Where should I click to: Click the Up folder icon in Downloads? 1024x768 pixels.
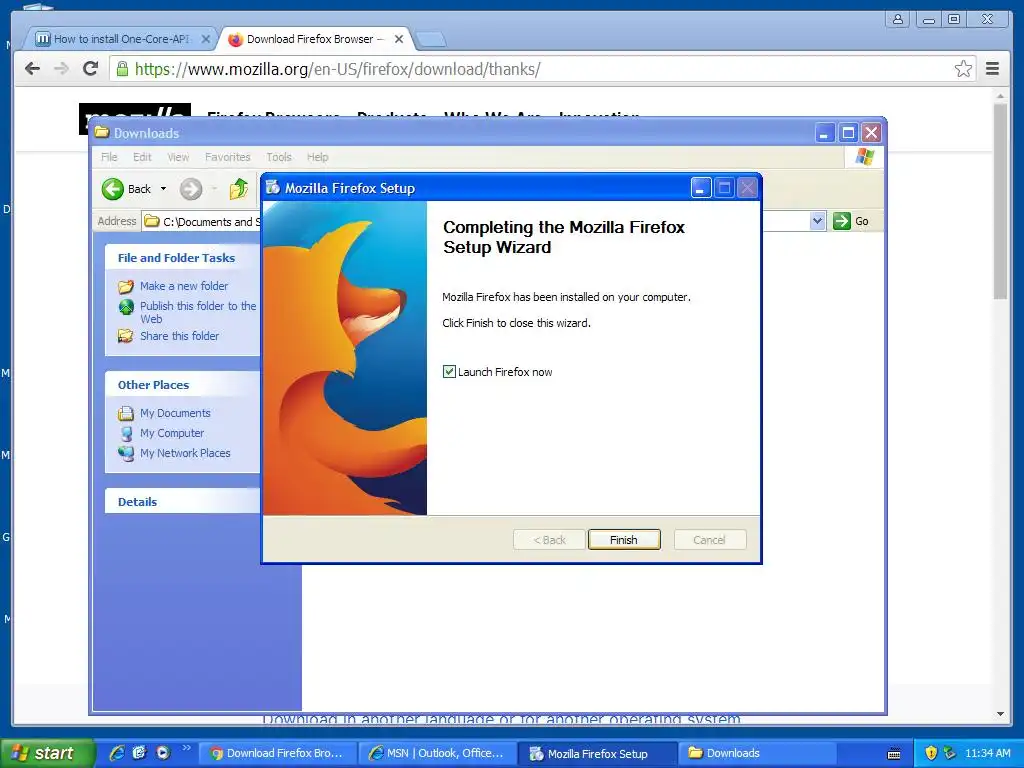238,189
